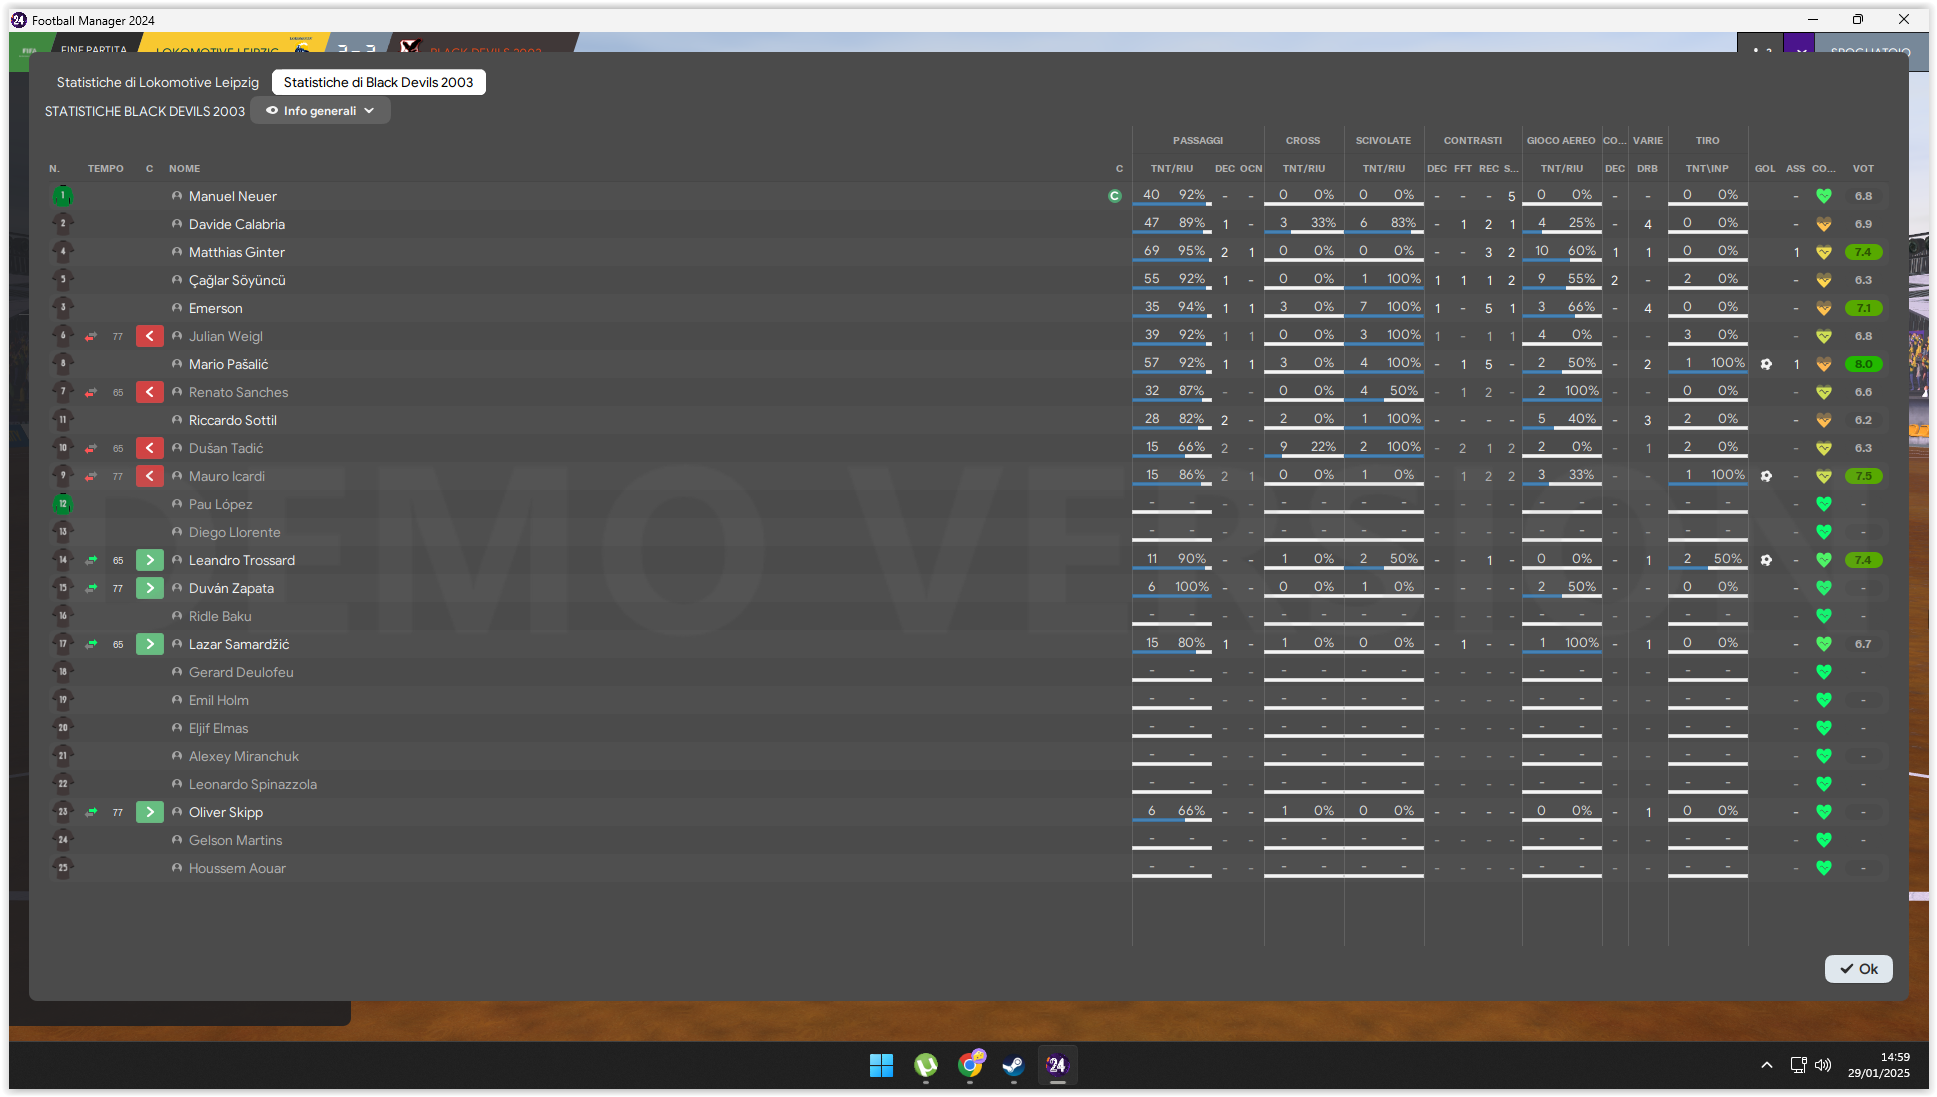
Task: Click the Ok confirmation button
Action: click(x=1858, y=968)
